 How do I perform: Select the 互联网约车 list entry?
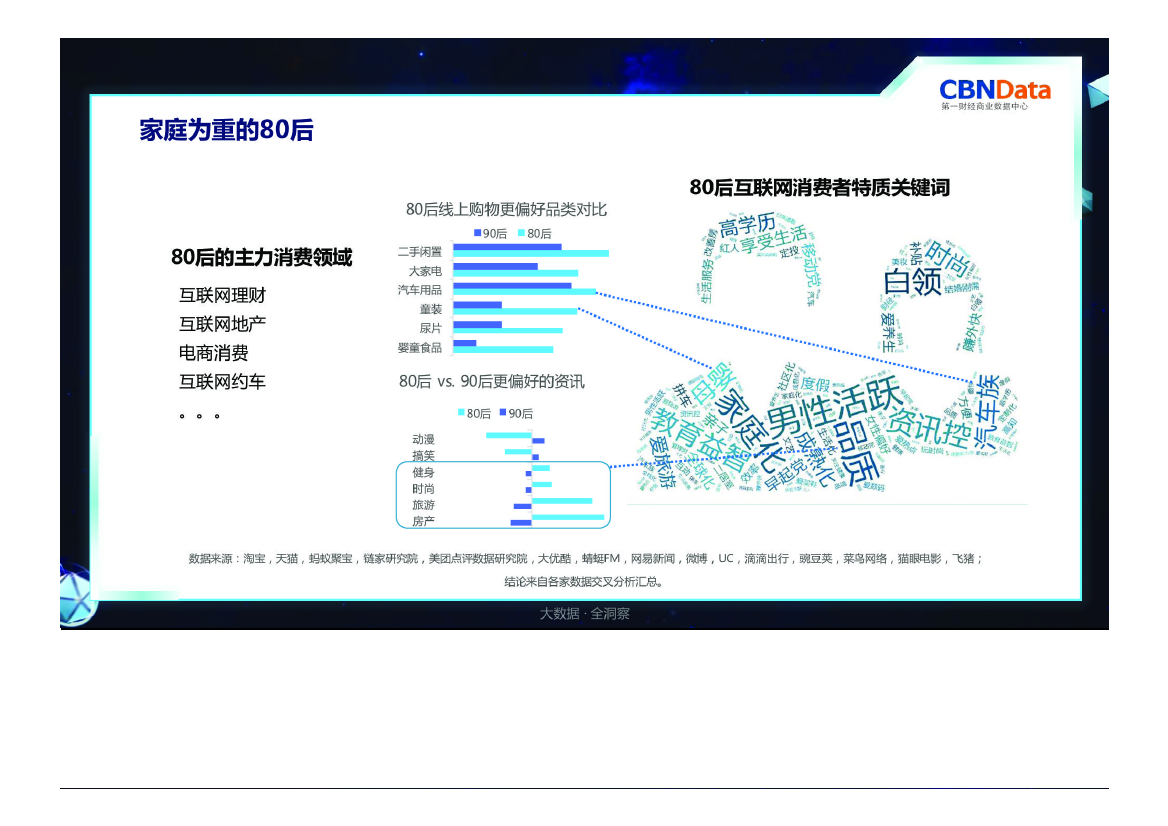[222, 382]
